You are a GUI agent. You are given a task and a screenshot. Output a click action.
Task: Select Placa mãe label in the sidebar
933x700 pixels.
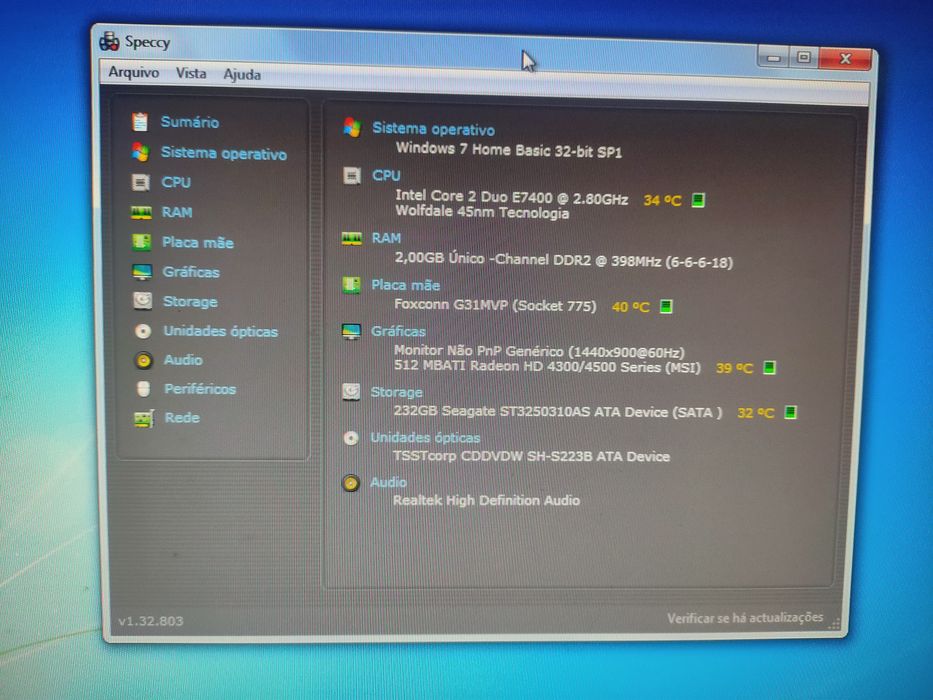(x=198, y=242)
